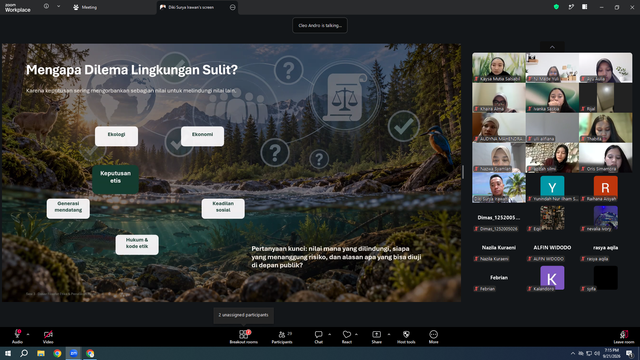Click the Keputusan etis green box
Screen dimensions: 640x360
pyautogui.click(x=116, y=179)
